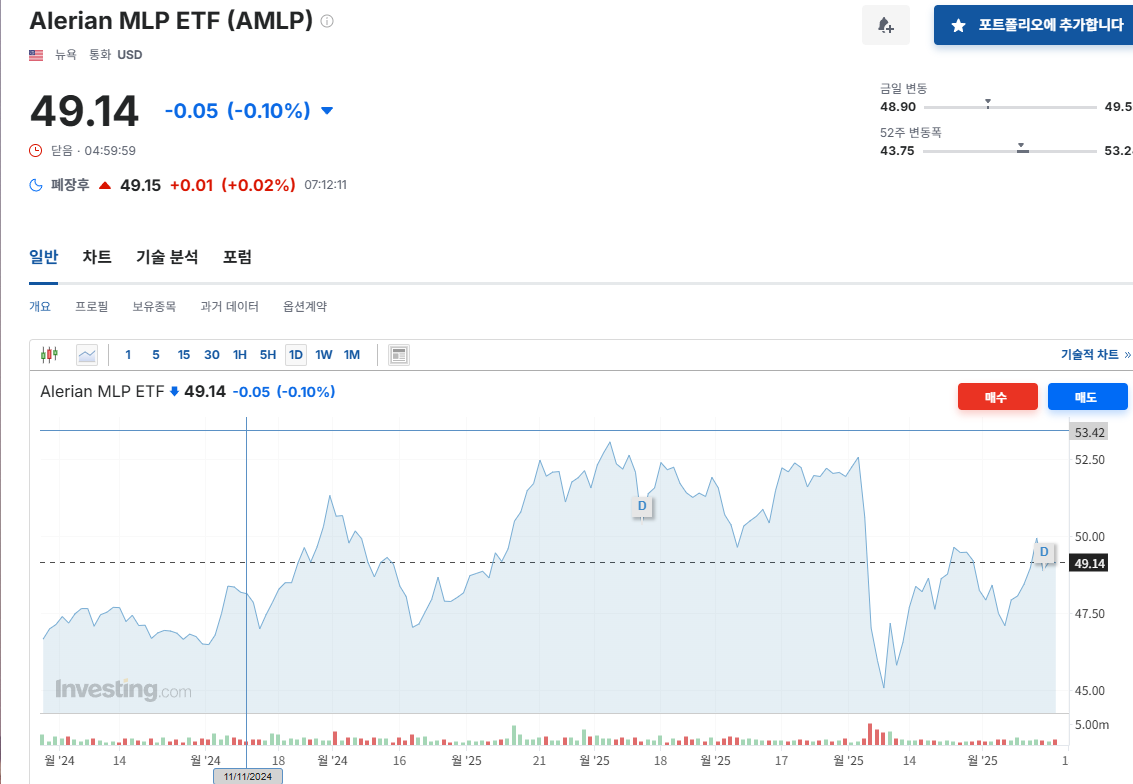
Task: Click the 52주 변동폭 slider handle
Action: point(1021,148)
